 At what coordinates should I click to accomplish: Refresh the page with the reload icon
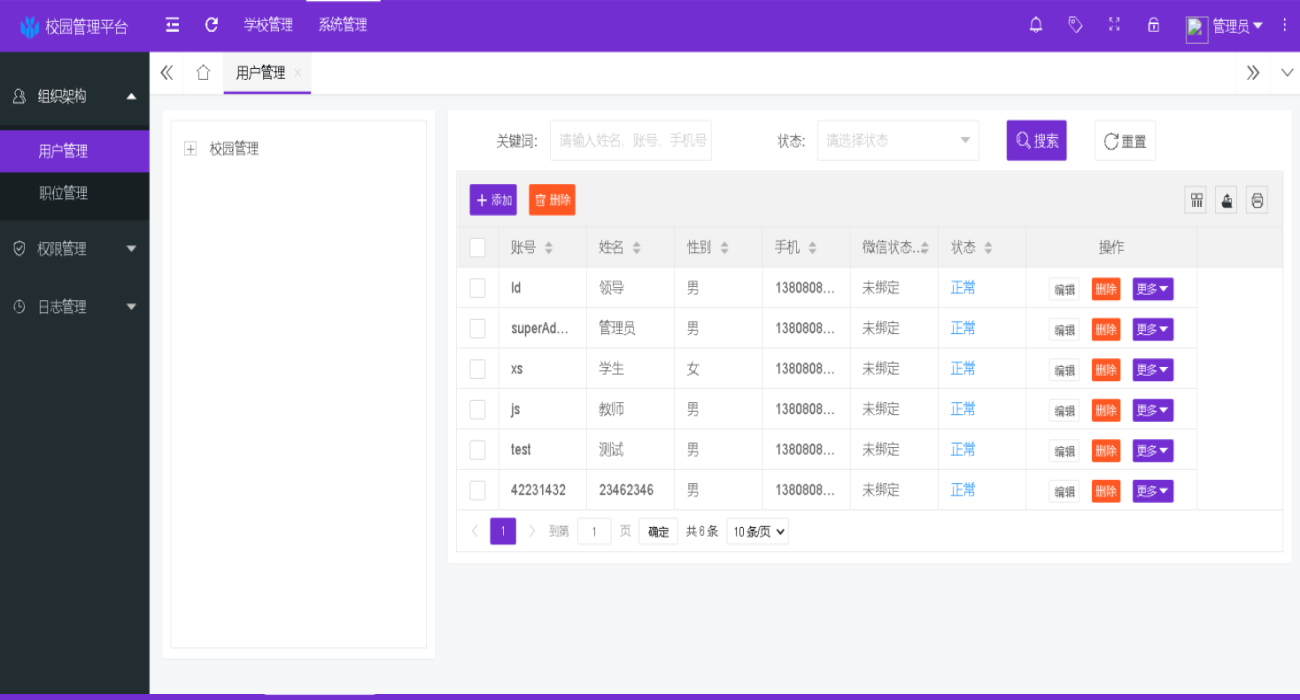(211, 25)
